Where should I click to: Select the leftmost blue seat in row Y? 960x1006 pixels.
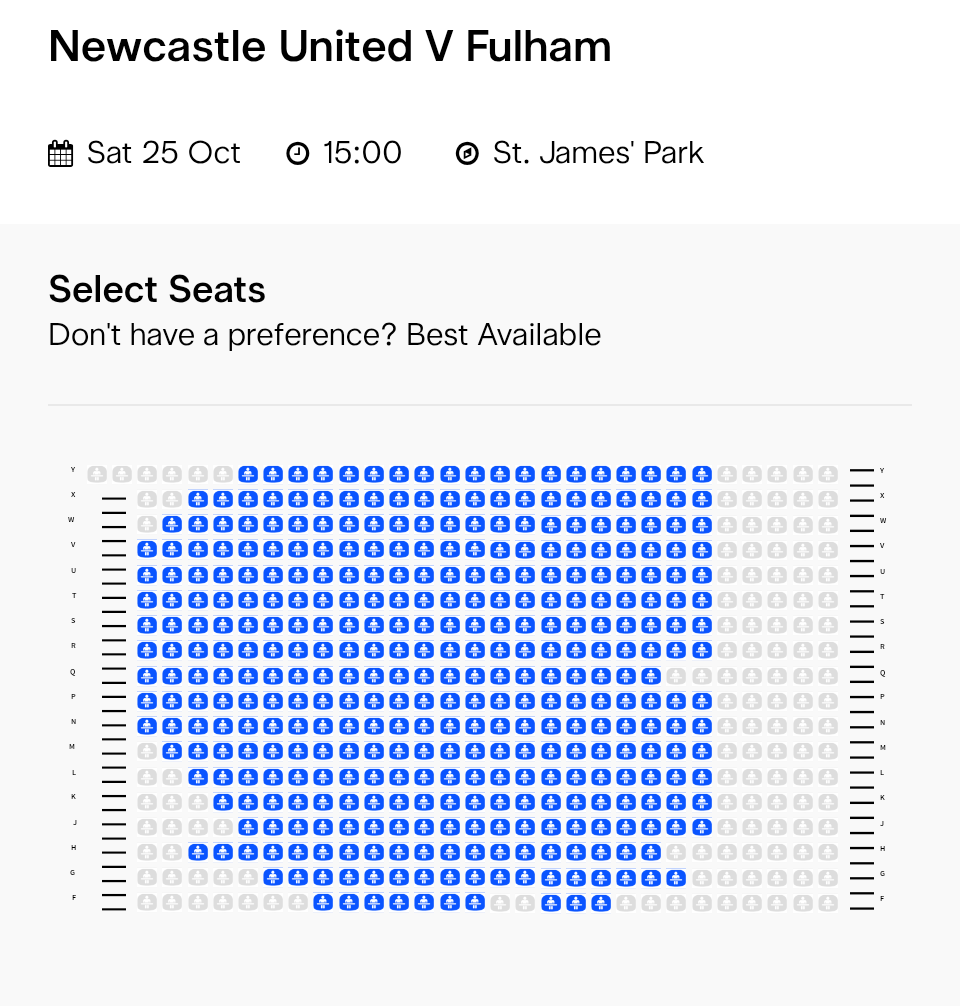pos(248,474)
